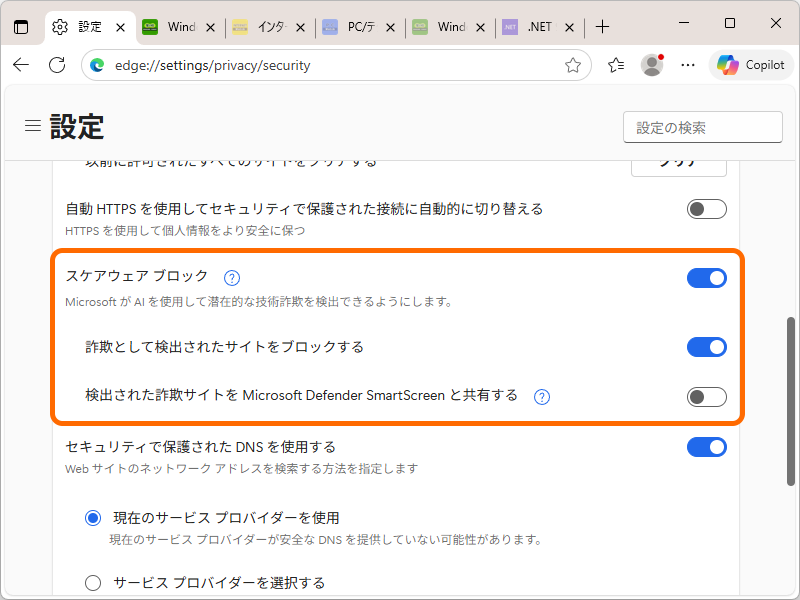Open Copilot from the toolbar

coord(750,64)
